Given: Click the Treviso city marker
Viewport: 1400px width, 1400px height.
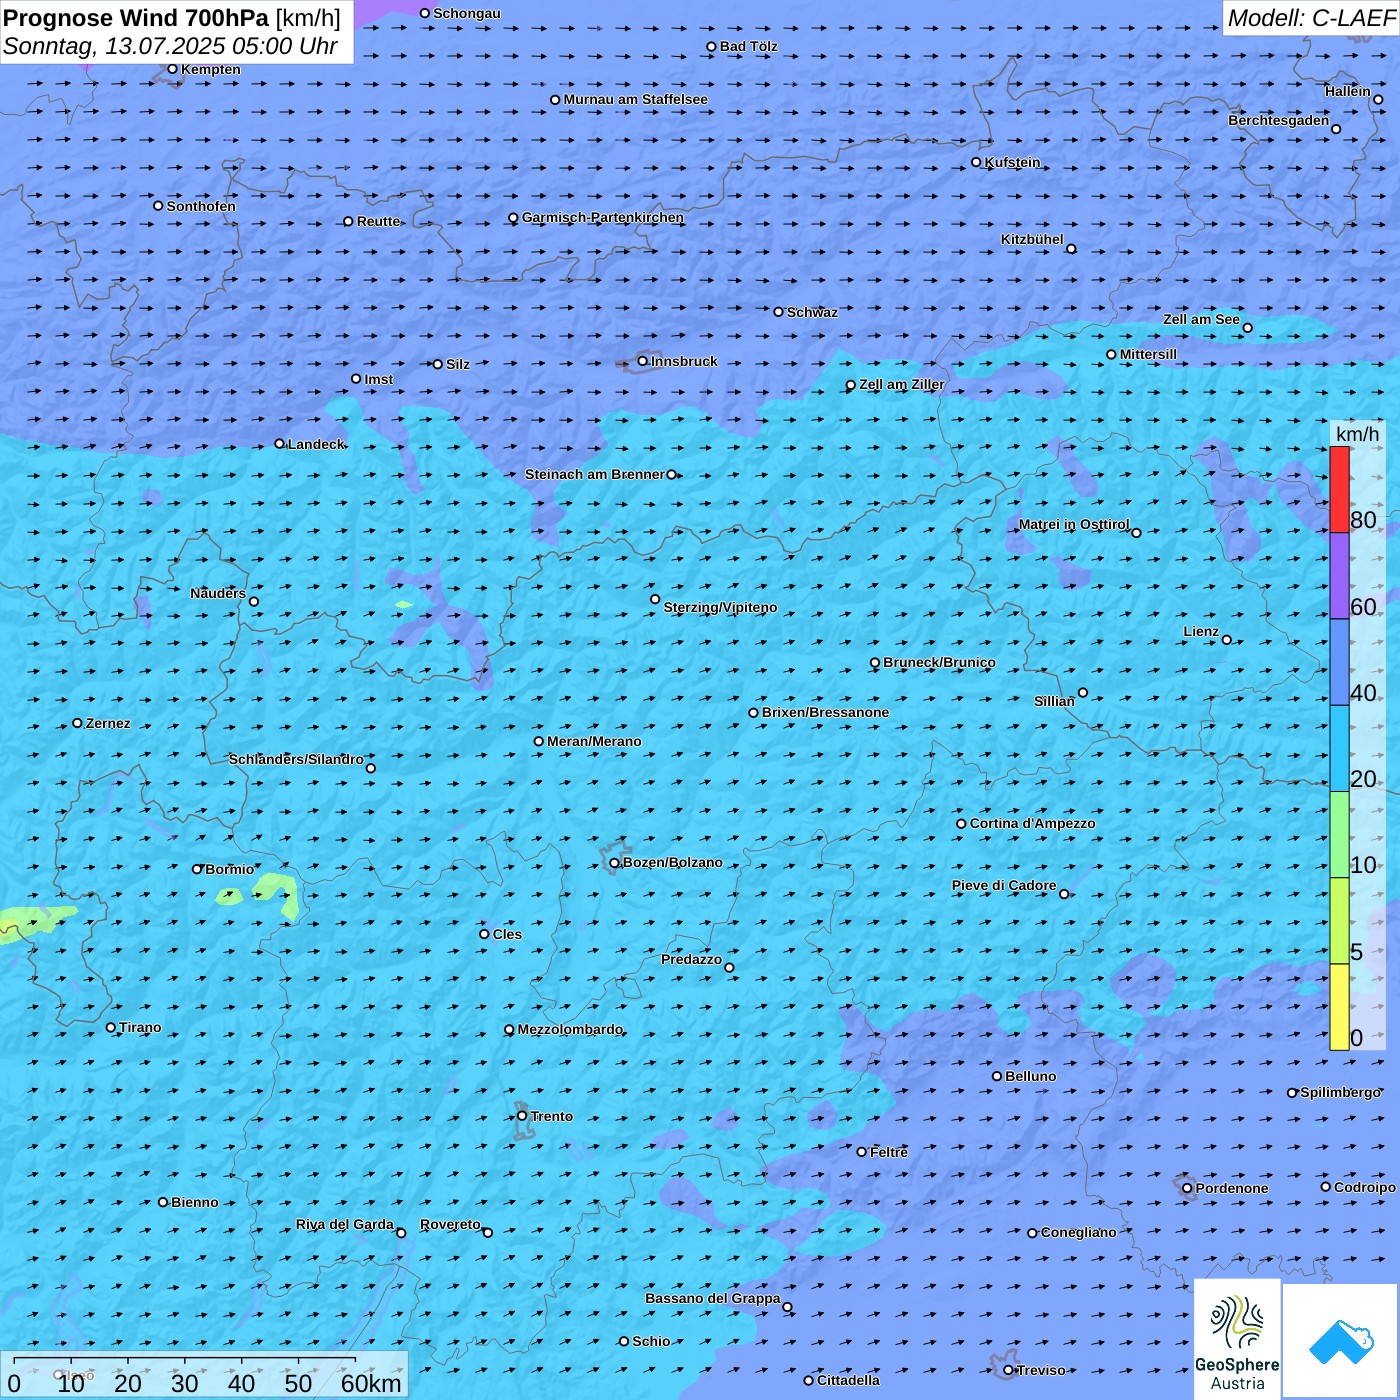Looking at the screenshot, I should point(1009,1370).
